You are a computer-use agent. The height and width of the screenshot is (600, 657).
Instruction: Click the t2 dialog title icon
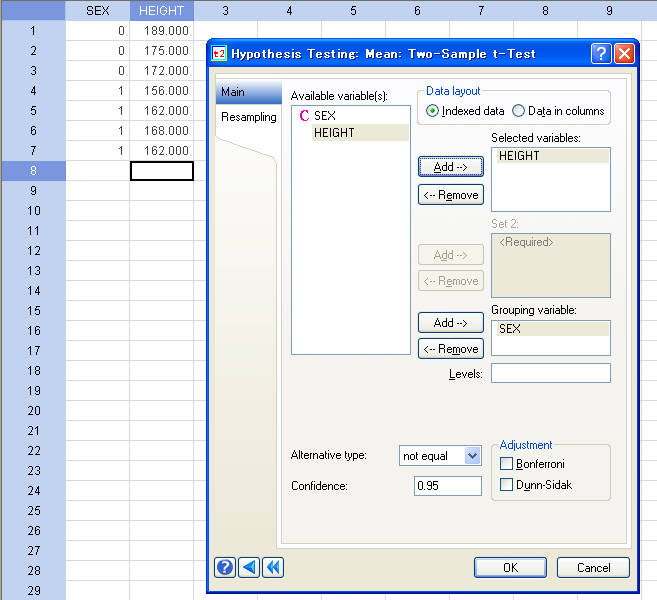(x=219, y=54)
